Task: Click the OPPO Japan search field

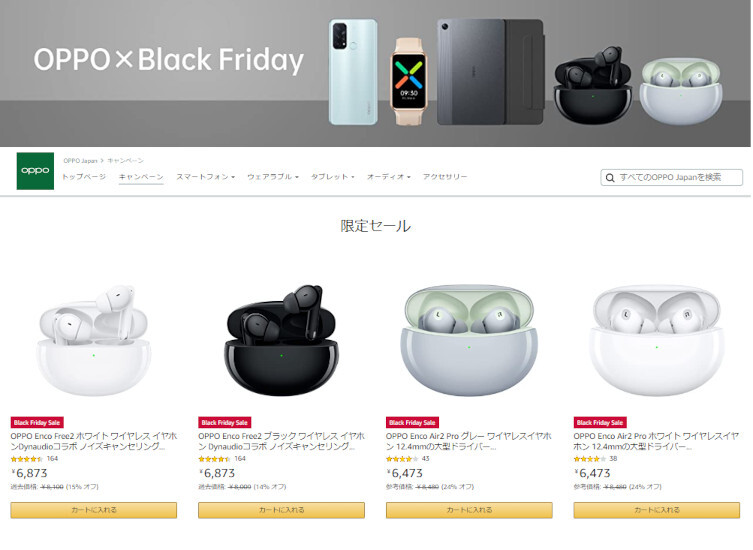Action: coord(671,178)
